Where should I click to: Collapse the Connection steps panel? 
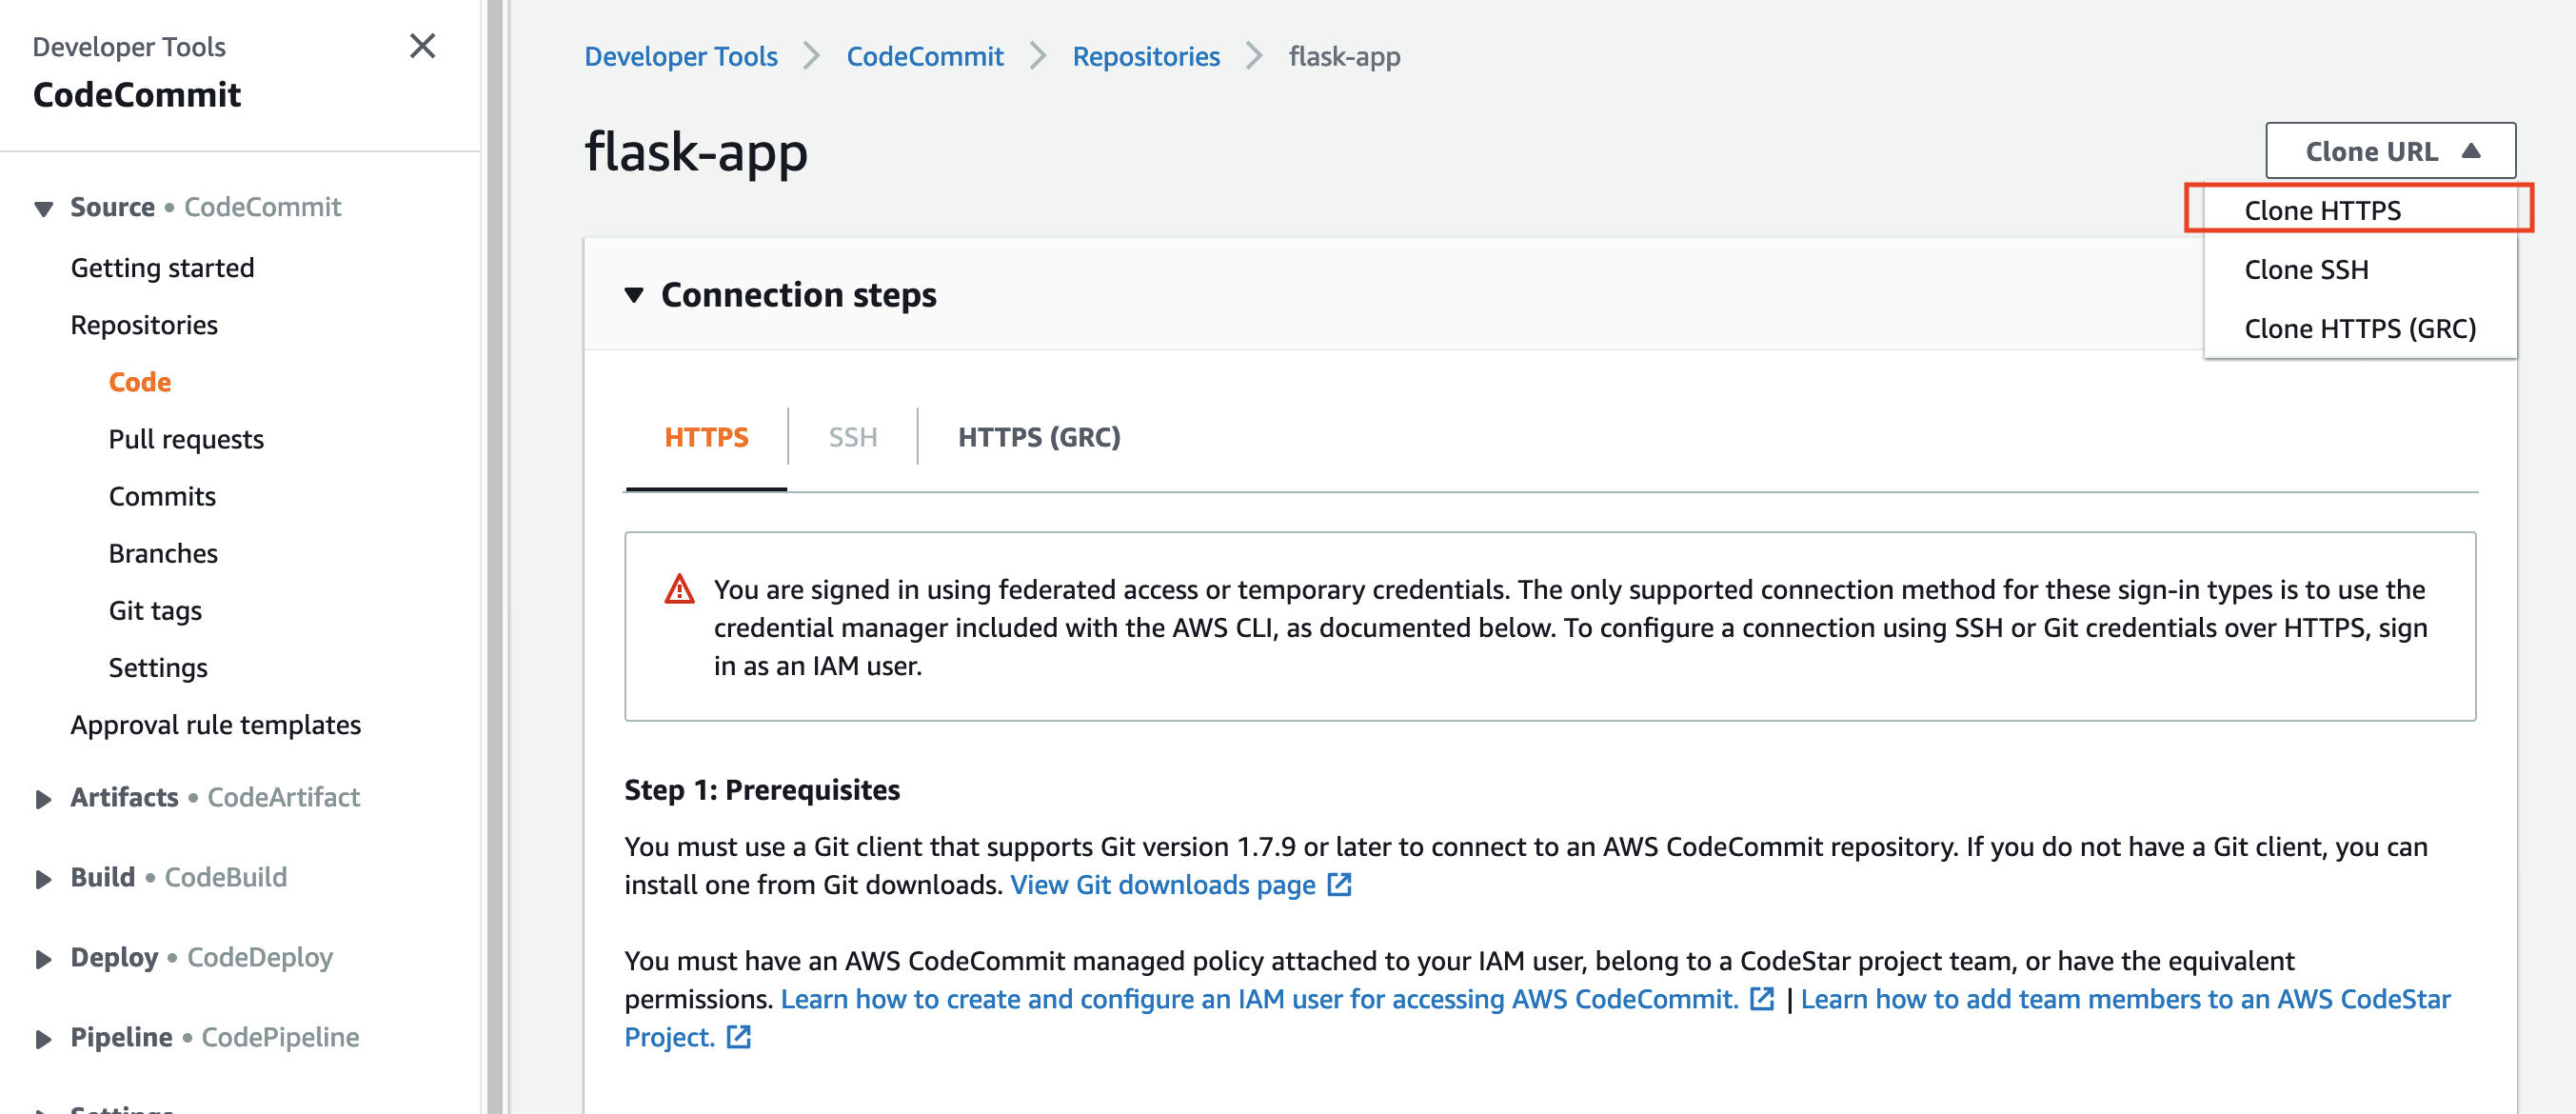point(634,295)
